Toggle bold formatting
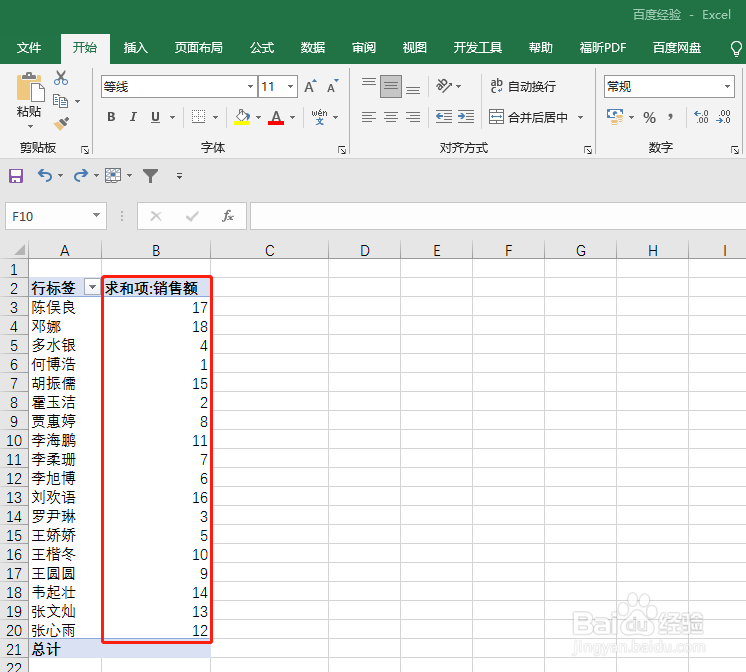This screenshot has width=746, height=672. 111,117
